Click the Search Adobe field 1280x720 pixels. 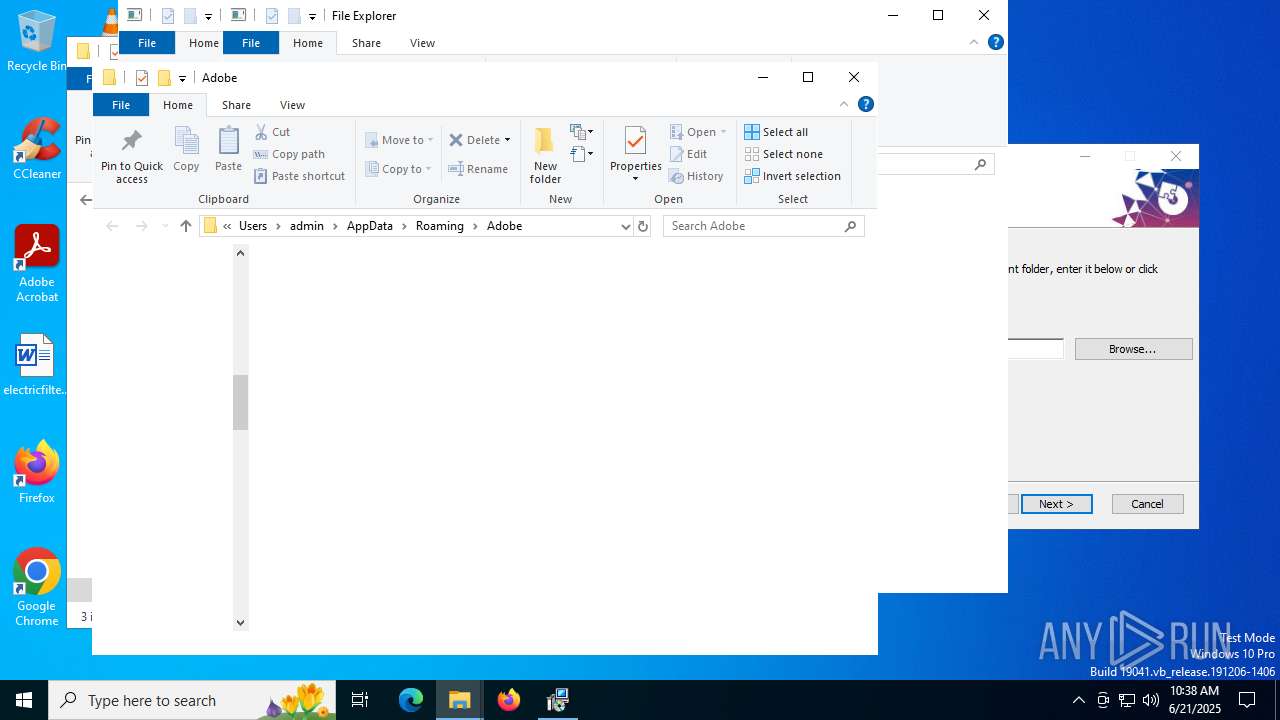pyautogui.click(x=763, y=226)
